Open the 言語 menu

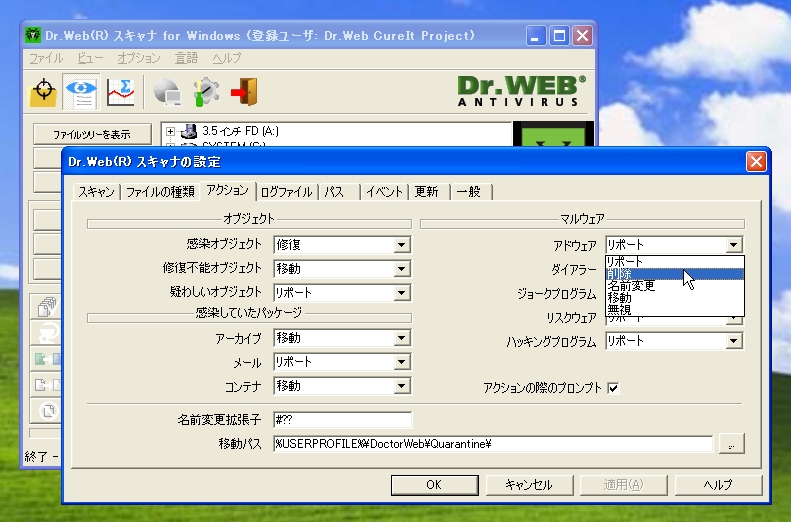point(186,59)
